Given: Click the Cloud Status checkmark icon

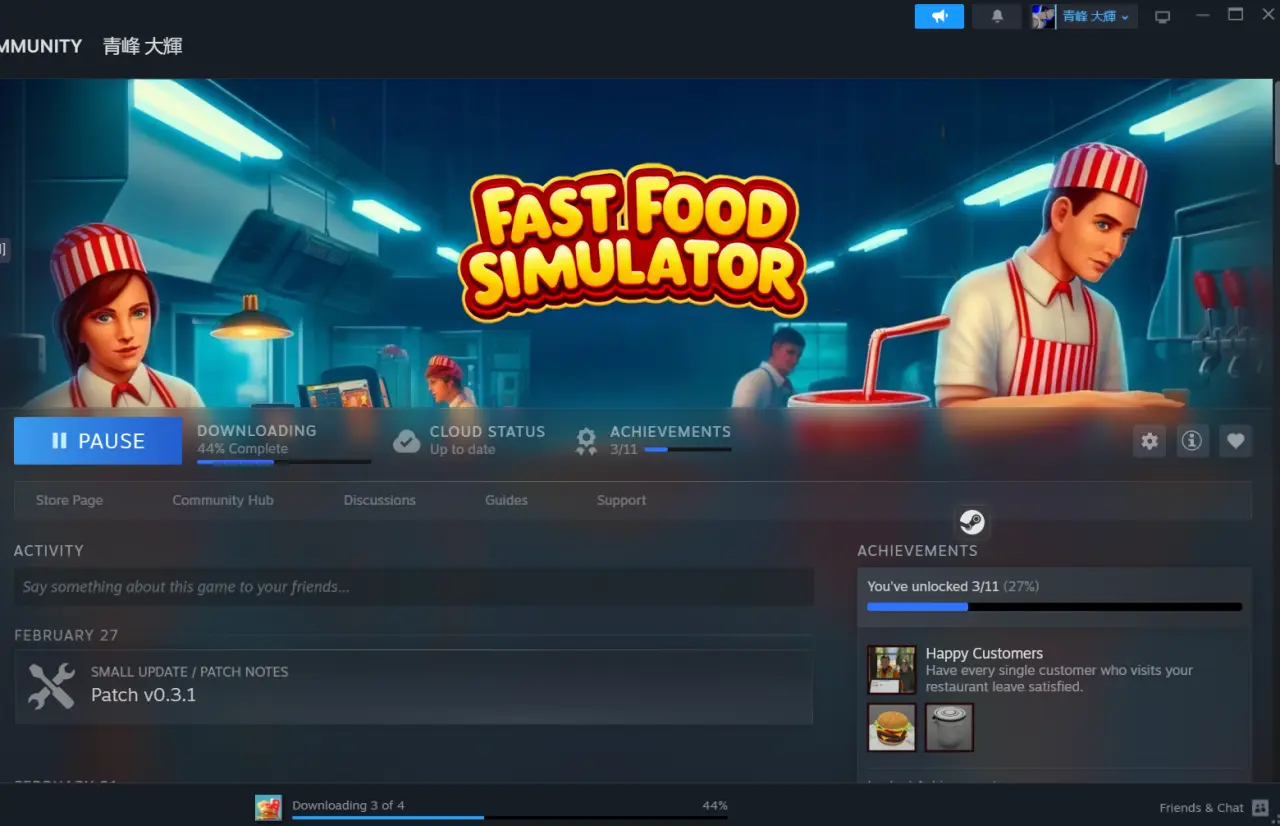Looking at the screenshot, I should tap(406, 441).
